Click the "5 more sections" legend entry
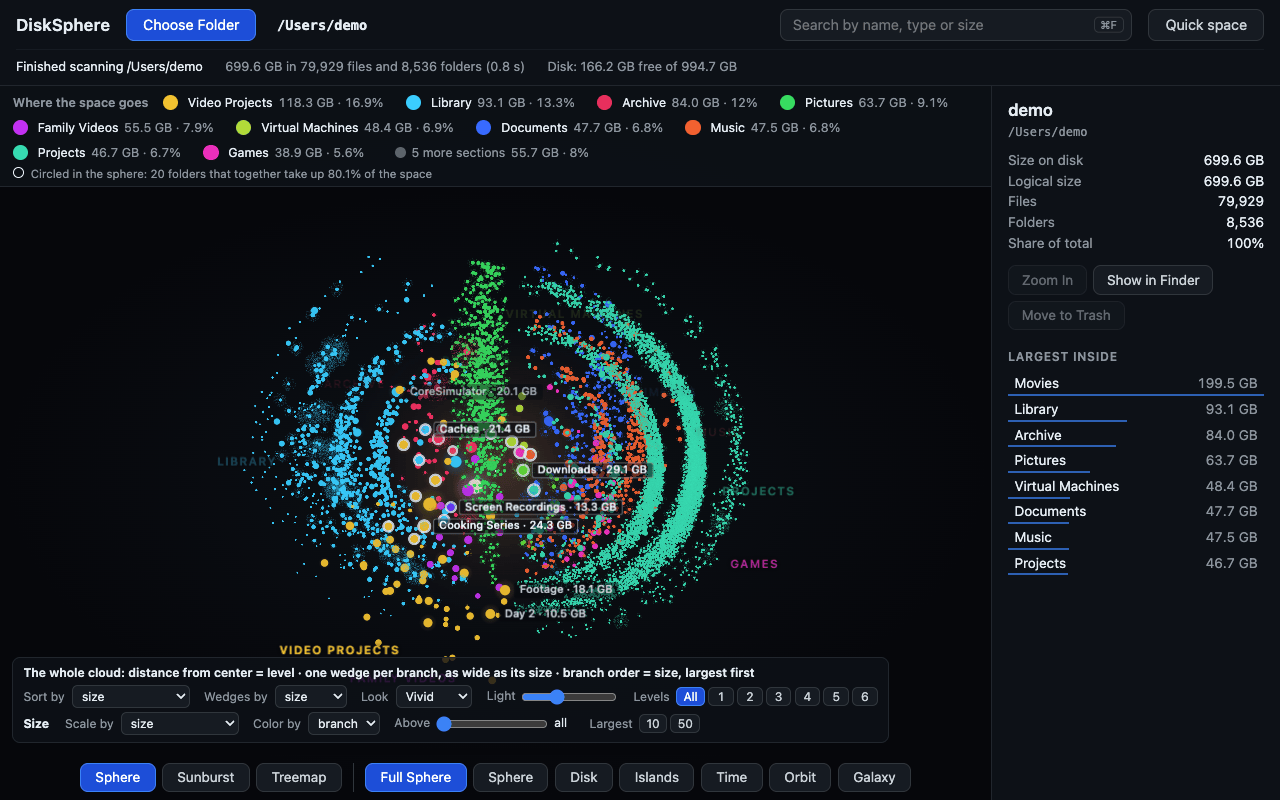 492,153
